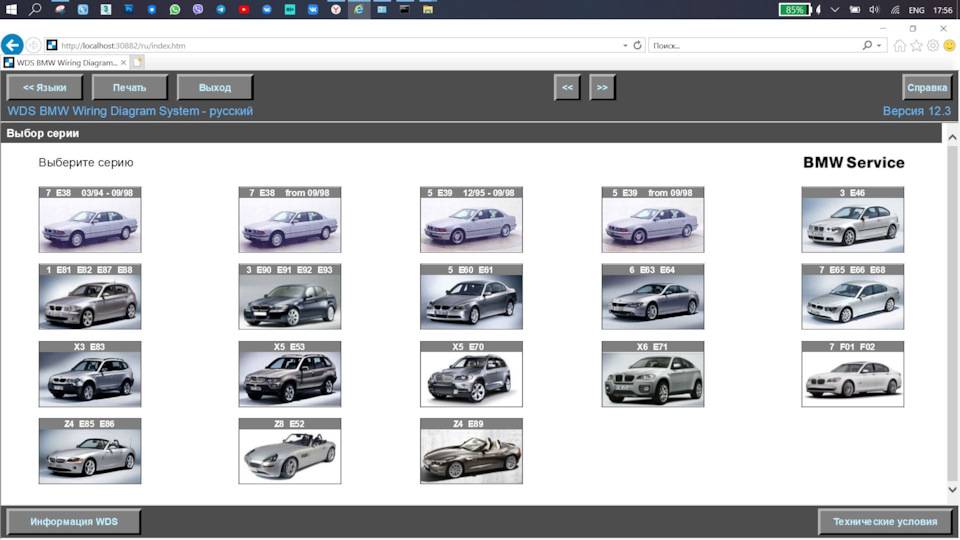Select the 6 E63 E64 series thumbnail
This screenshot has width=960, height=540.
653,297
